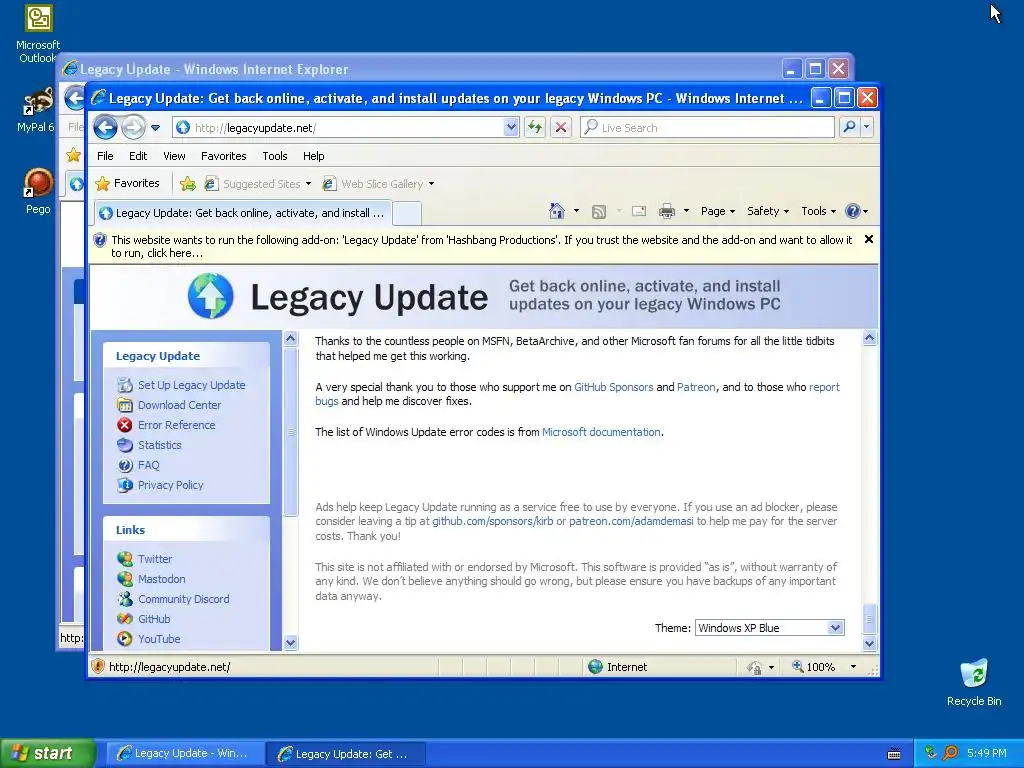1024x768 pixels.
Task: Click the FAQ question mark icon
Action: (125, 465)
